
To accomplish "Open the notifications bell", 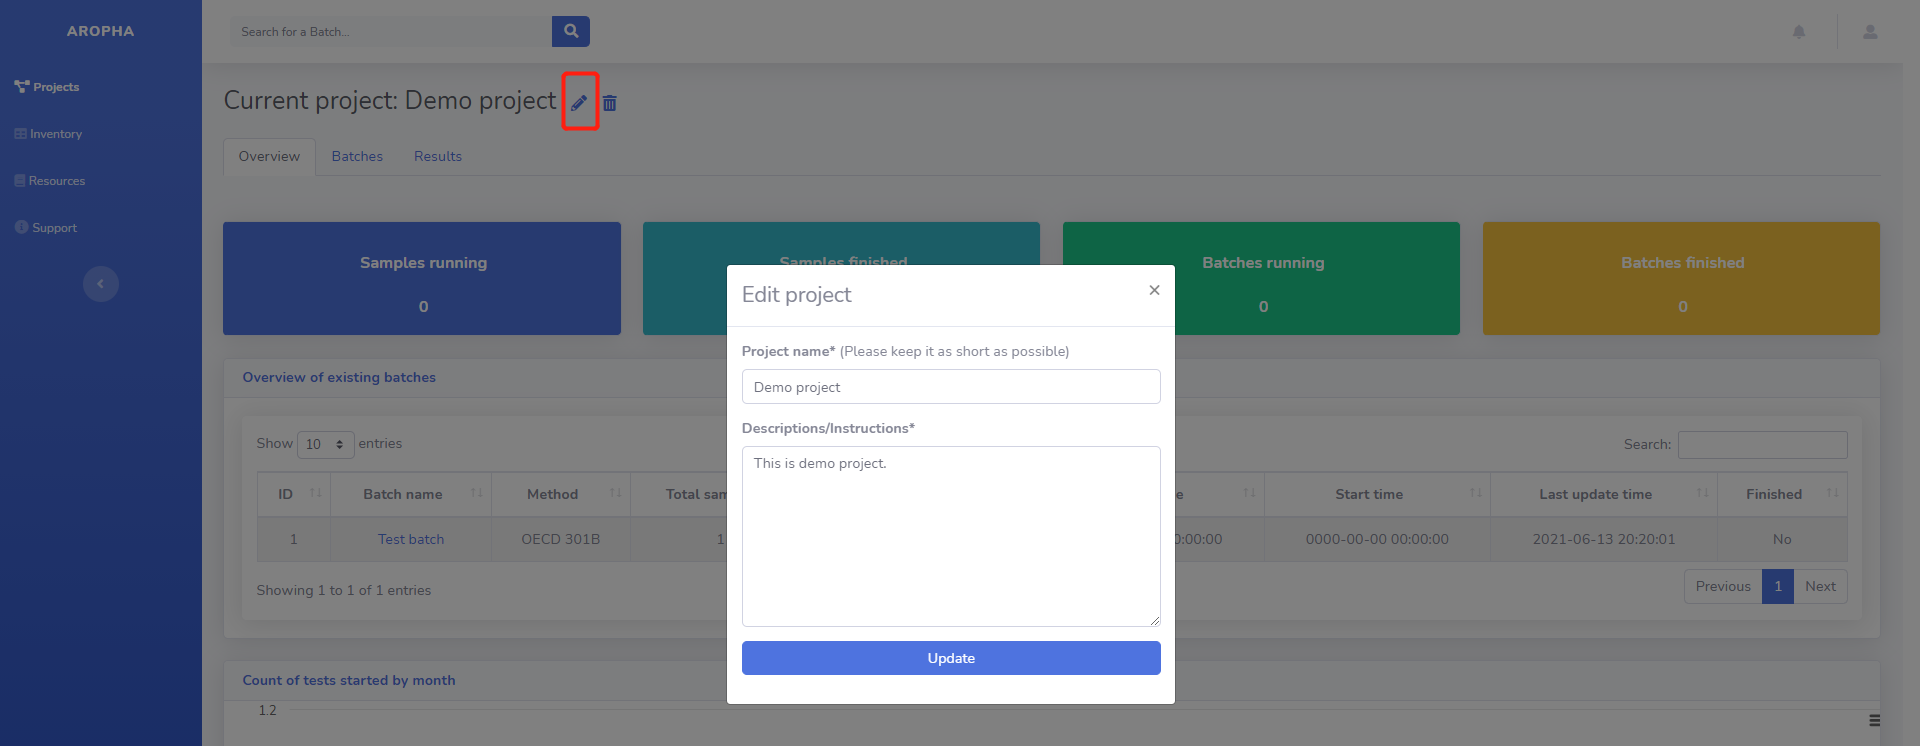I will point(1799,32).
